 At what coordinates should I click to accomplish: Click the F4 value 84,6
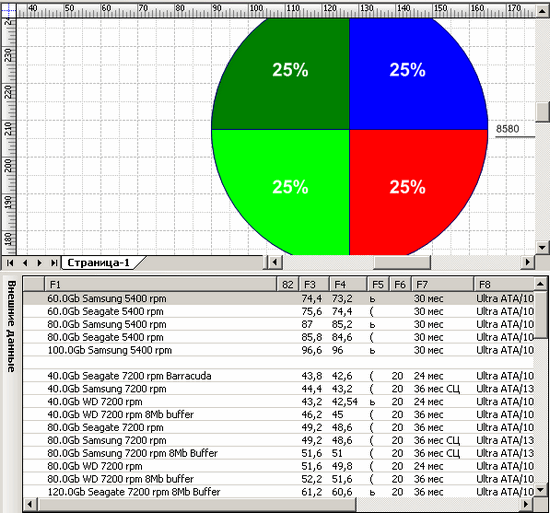click(x=342, y=337)
